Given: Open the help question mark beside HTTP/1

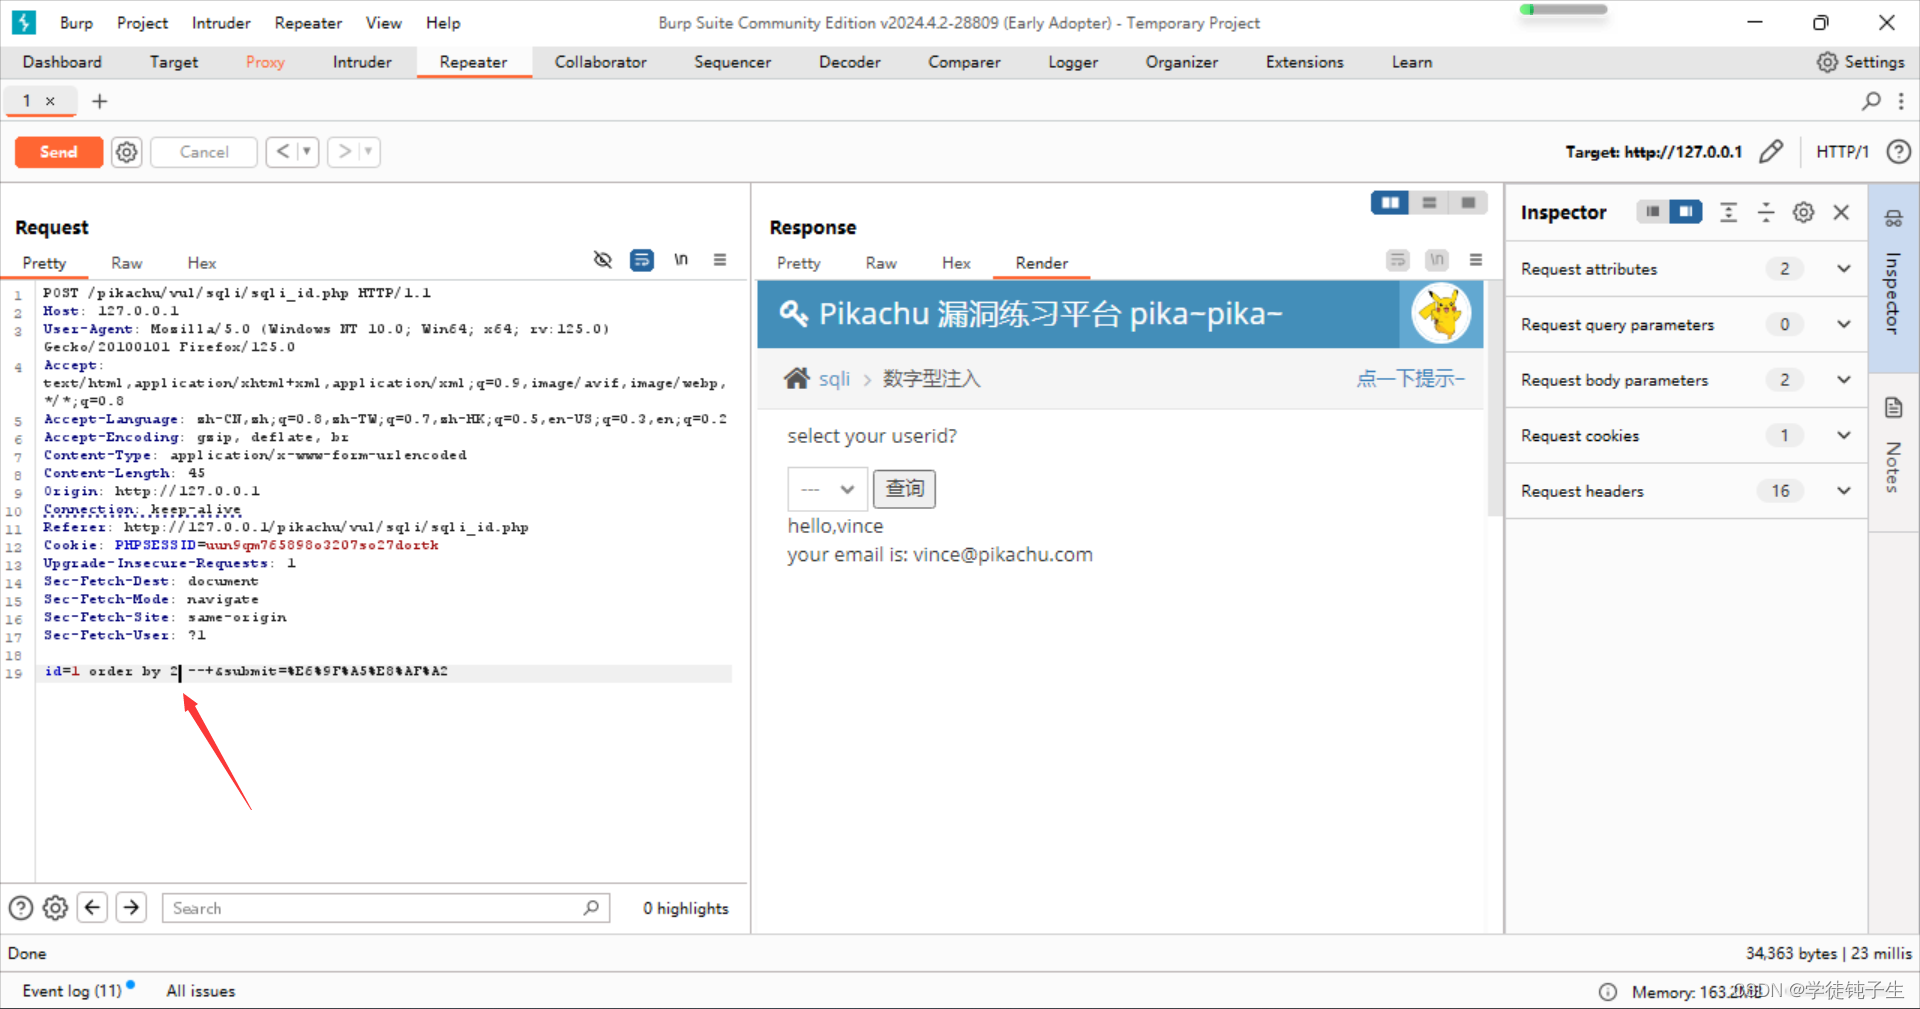Looking at the screenshot, I should coord(1898,152).
